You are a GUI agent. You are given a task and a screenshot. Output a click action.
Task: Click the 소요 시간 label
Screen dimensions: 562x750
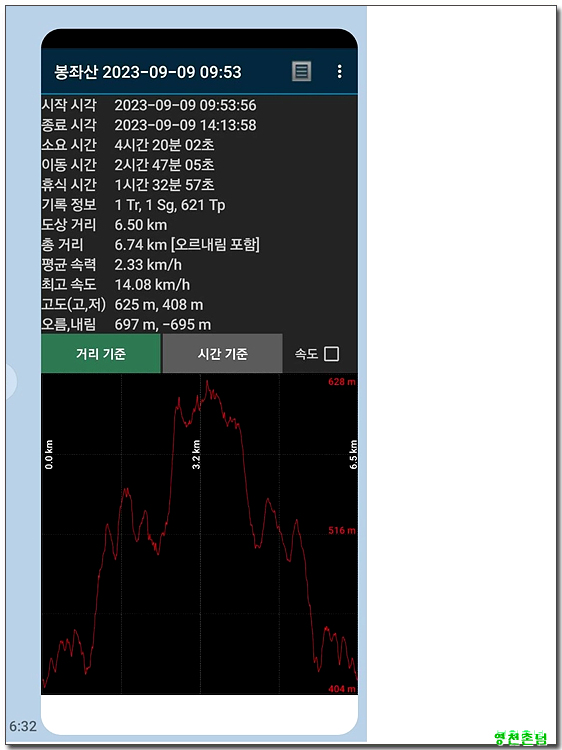pyautogui.click(x=69, y=145)
